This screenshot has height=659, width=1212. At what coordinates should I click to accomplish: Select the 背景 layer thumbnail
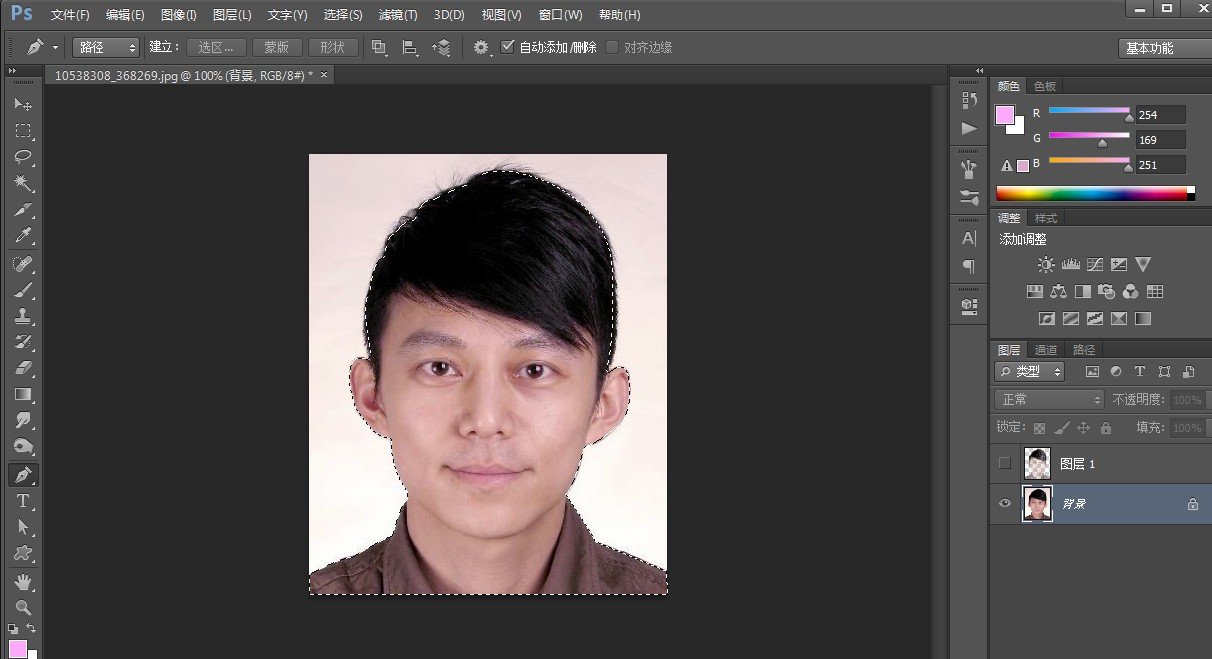[x=1037, y=503]
